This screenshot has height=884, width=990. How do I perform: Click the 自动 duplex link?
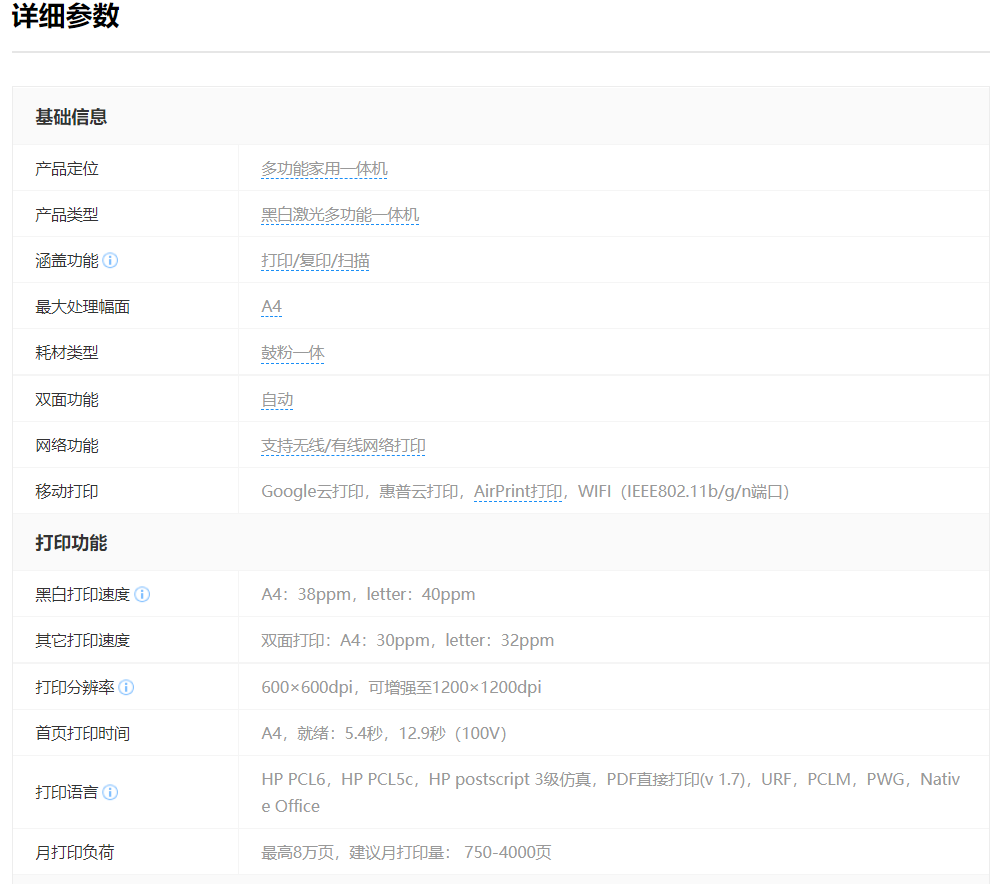point(277,400)
